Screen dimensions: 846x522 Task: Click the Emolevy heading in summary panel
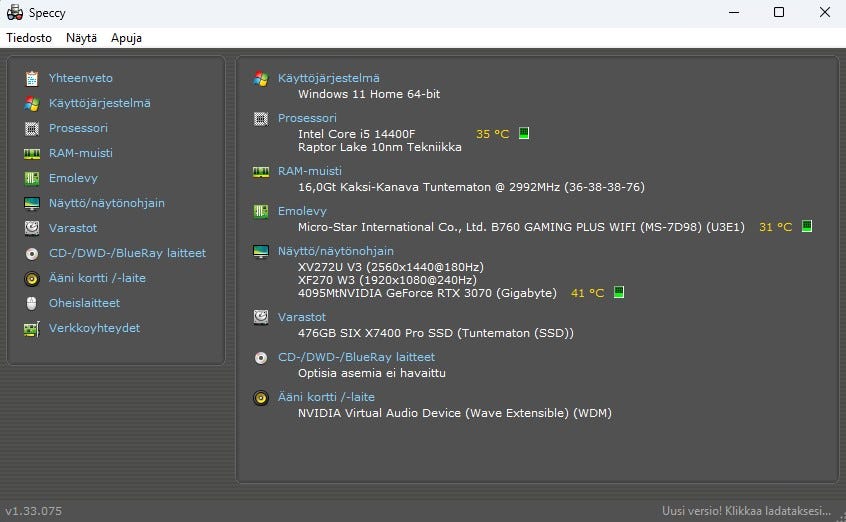tap(302, 211)
